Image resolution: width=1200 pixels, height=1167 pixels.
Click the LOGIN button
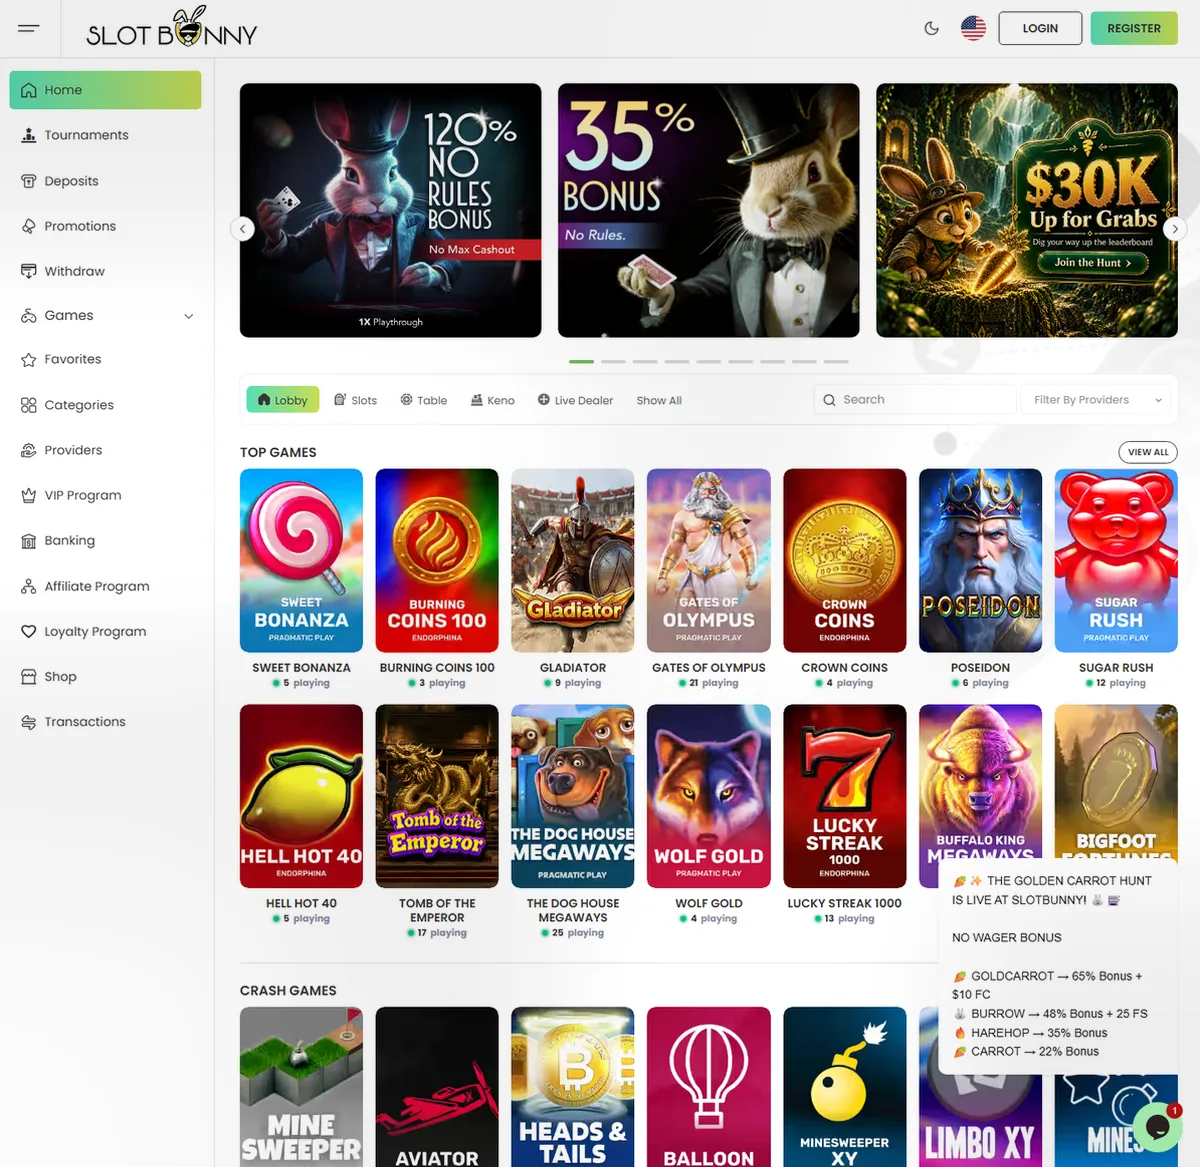coord(1040,28)
